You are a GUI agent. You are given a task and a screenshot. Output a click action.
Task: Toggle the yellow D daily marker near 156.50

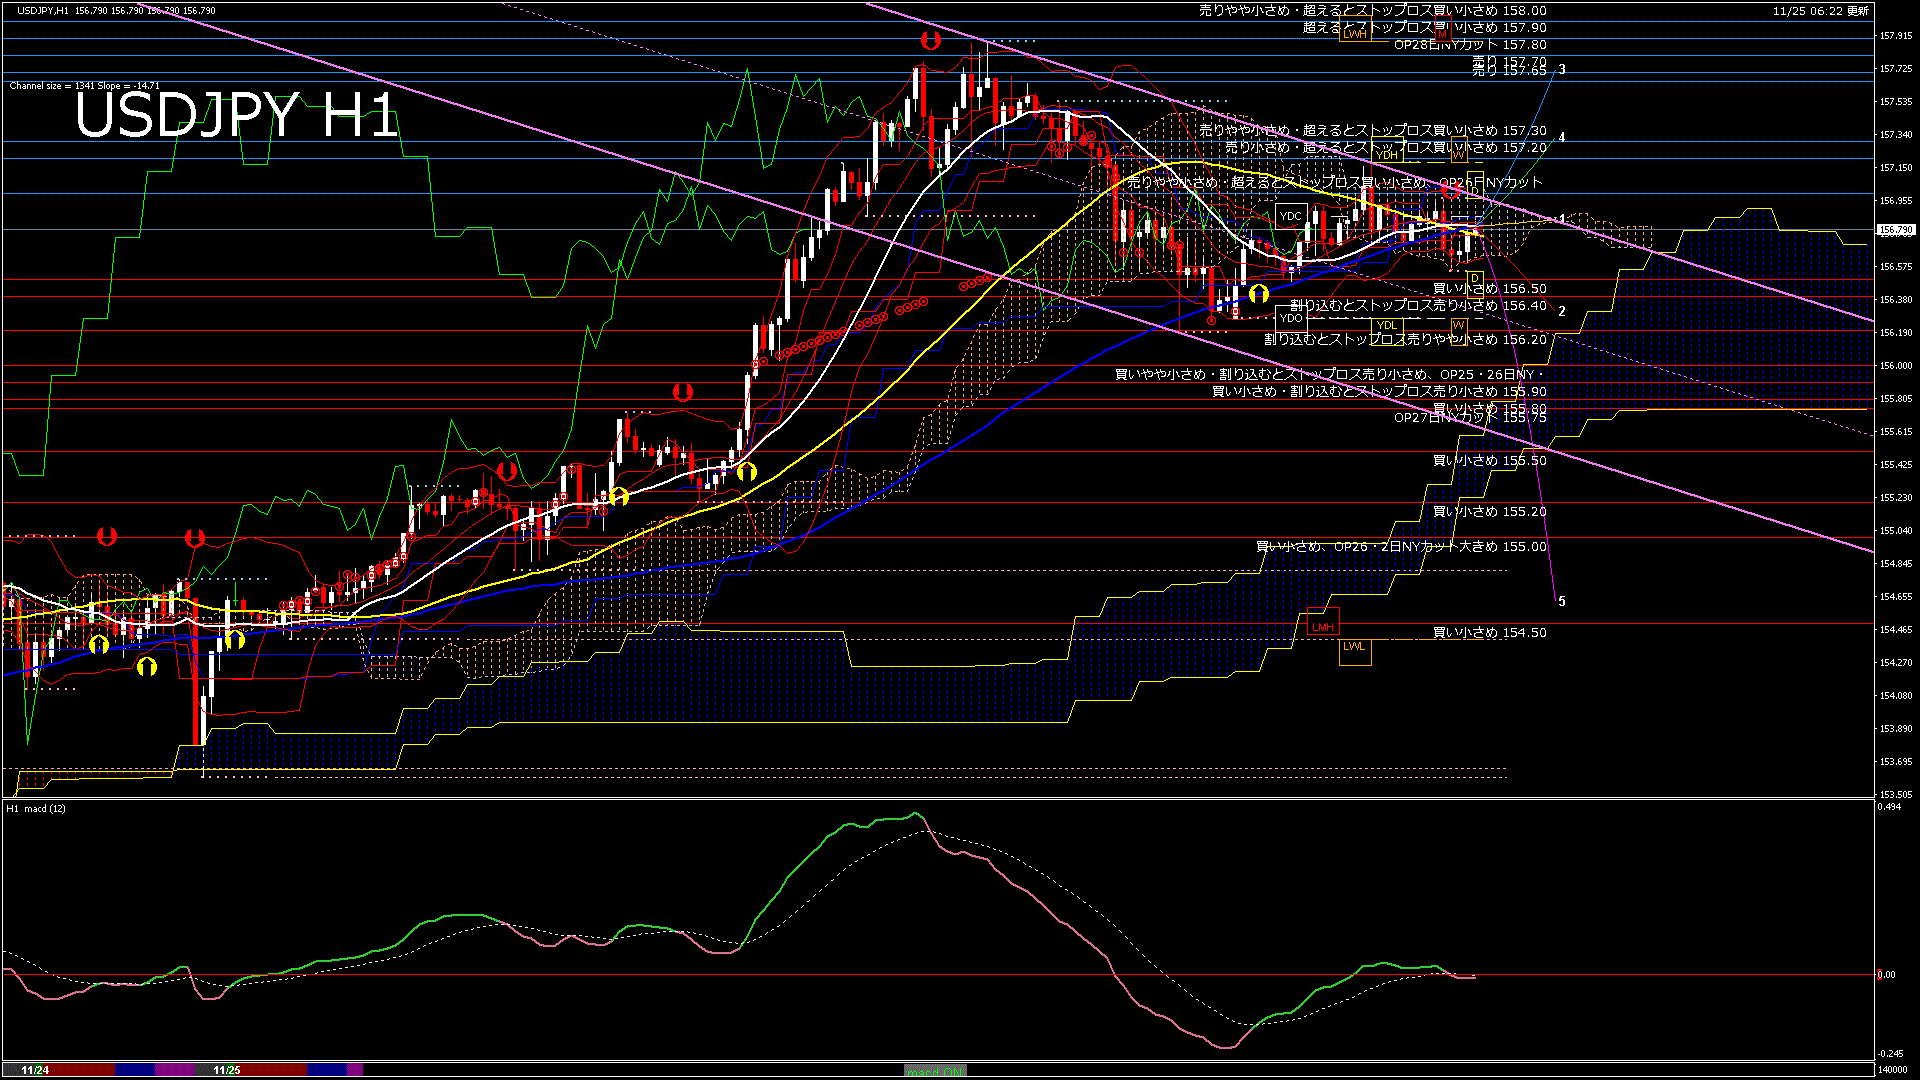(x=1475, y=286)
